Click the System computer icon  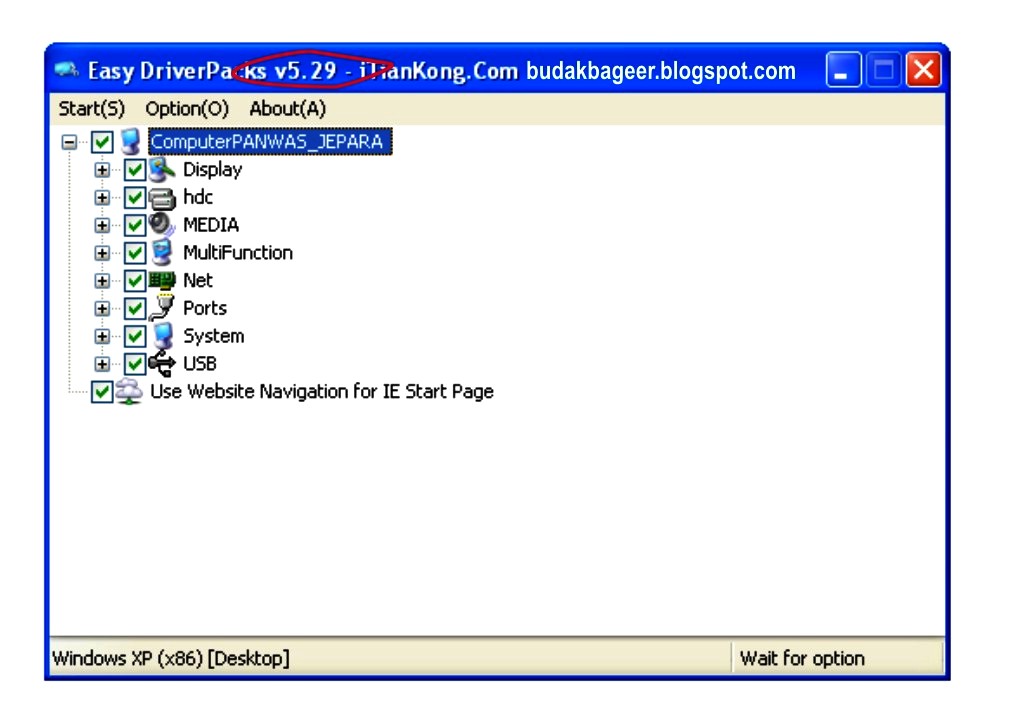click(163, 336)
